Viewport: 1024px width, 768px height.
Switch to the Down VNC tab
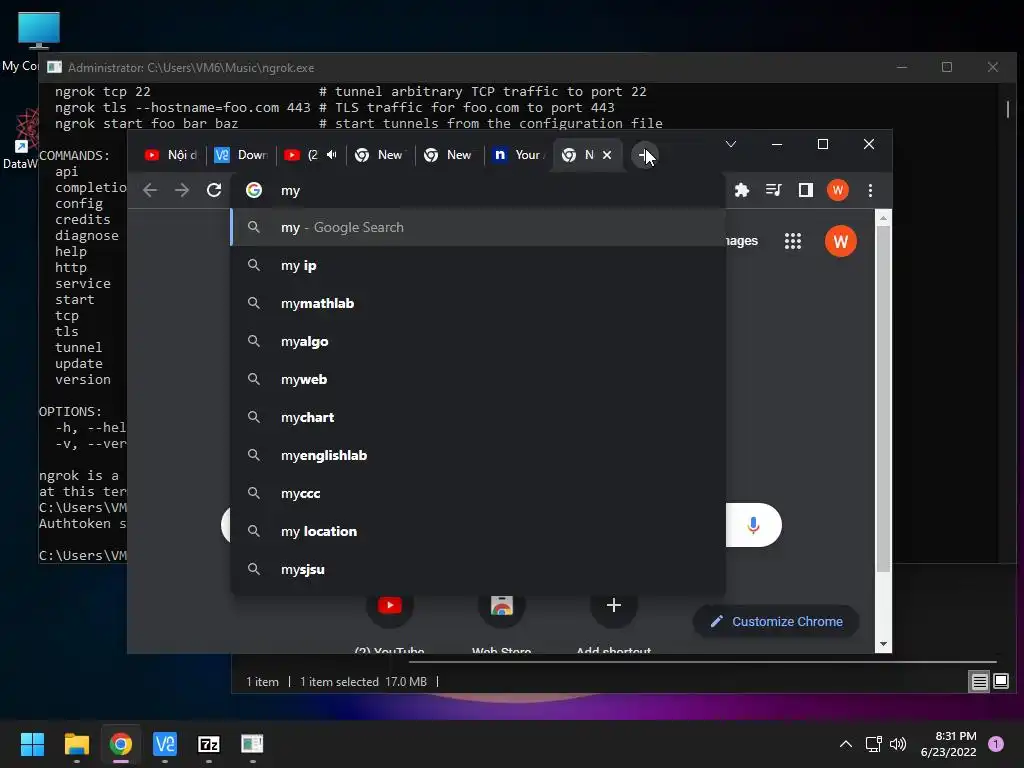coord(241,155)
